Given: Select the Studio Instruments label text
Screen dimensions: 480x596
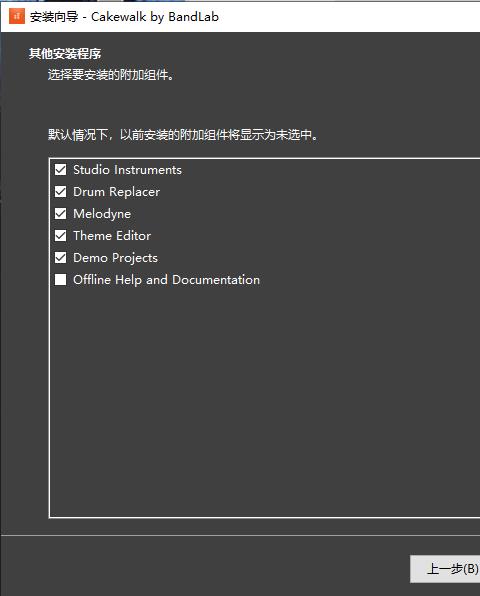Looking at the screenshot, I should (127, 170).
